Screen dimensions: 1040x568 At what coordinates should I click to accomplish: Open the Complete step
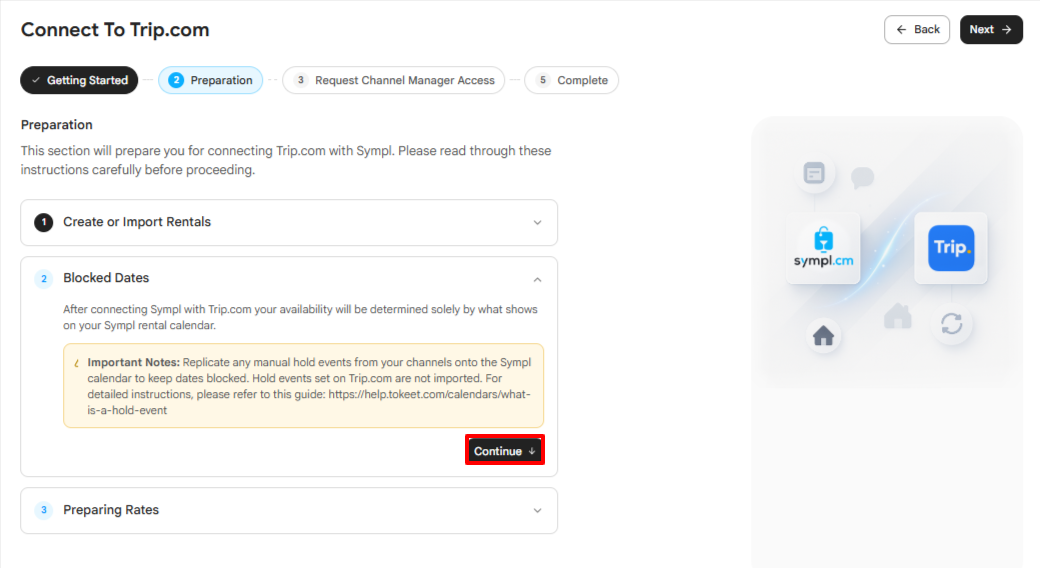[x=572, y=80]
